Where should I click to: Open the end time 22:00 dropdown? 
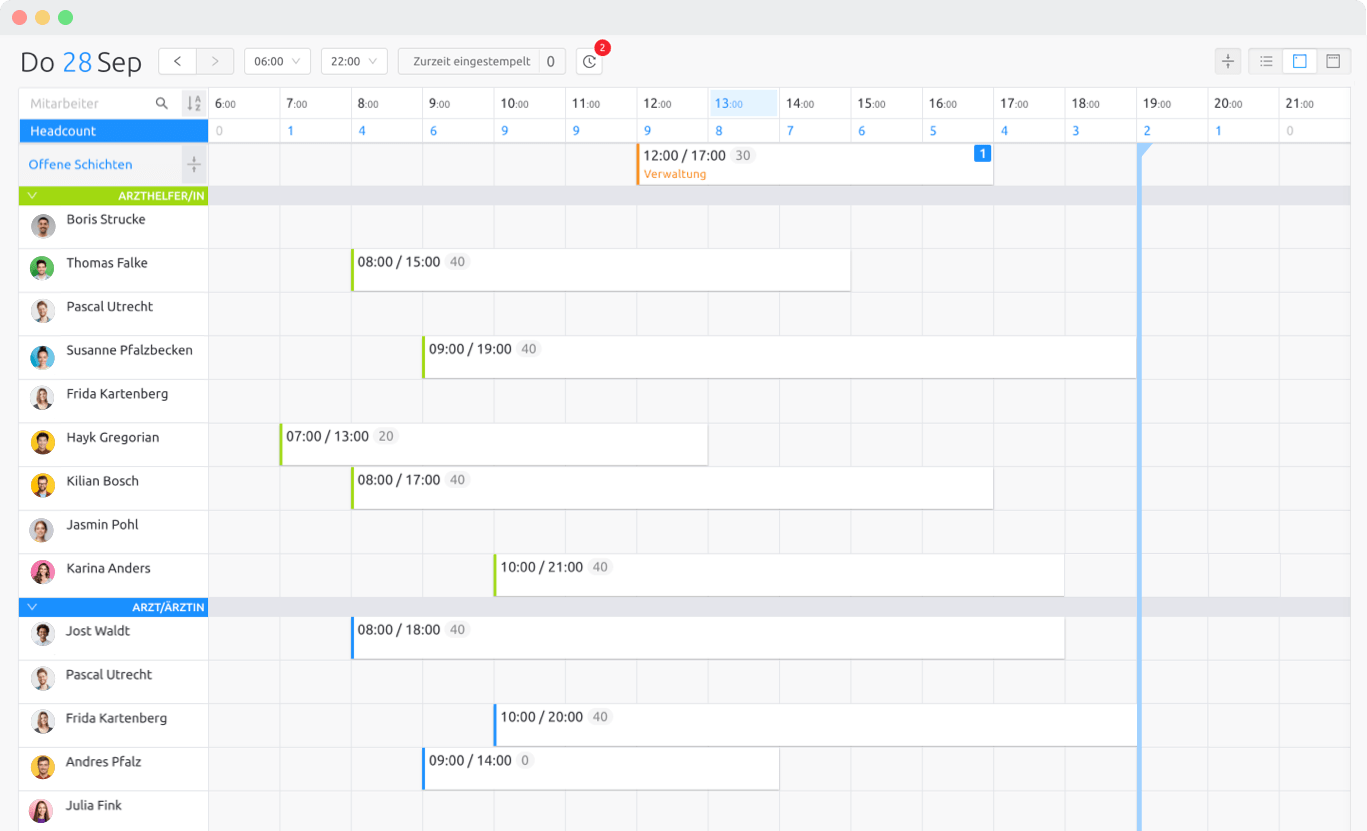[x=354, y=61]
